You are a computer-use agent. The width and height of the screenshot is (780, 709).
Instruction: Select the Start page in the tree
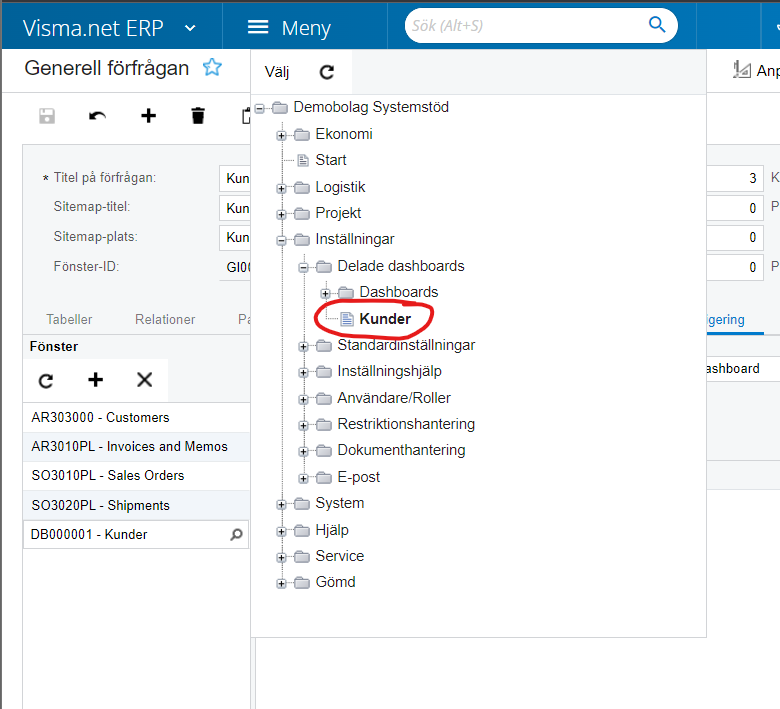(331, 160)
